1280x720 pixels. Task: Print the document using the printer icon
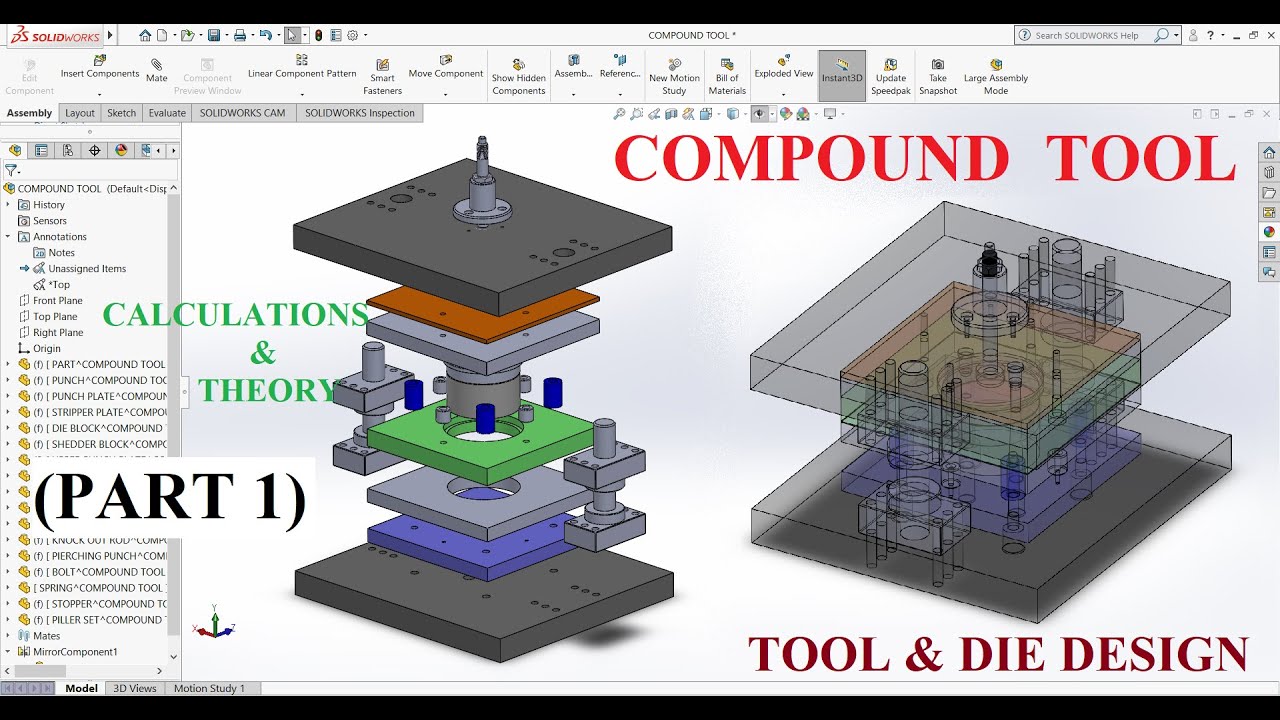coord(240,35)
